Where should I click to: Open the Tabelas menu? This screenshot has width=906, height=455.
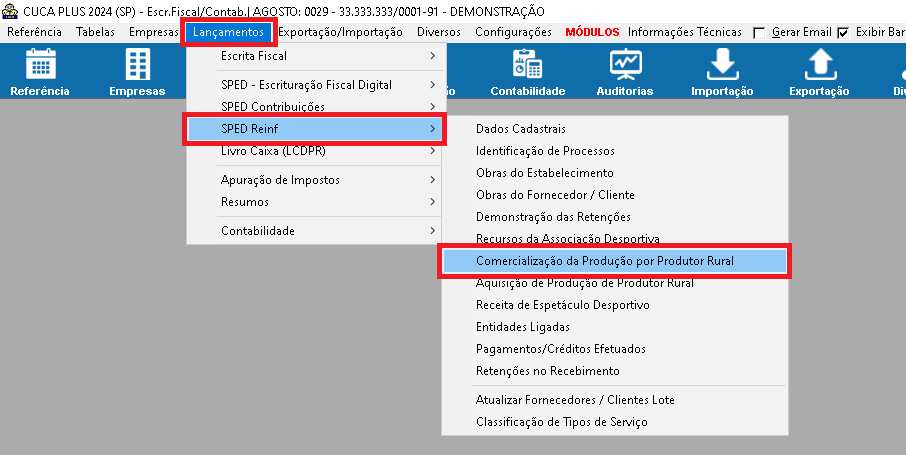coord(95,32)
